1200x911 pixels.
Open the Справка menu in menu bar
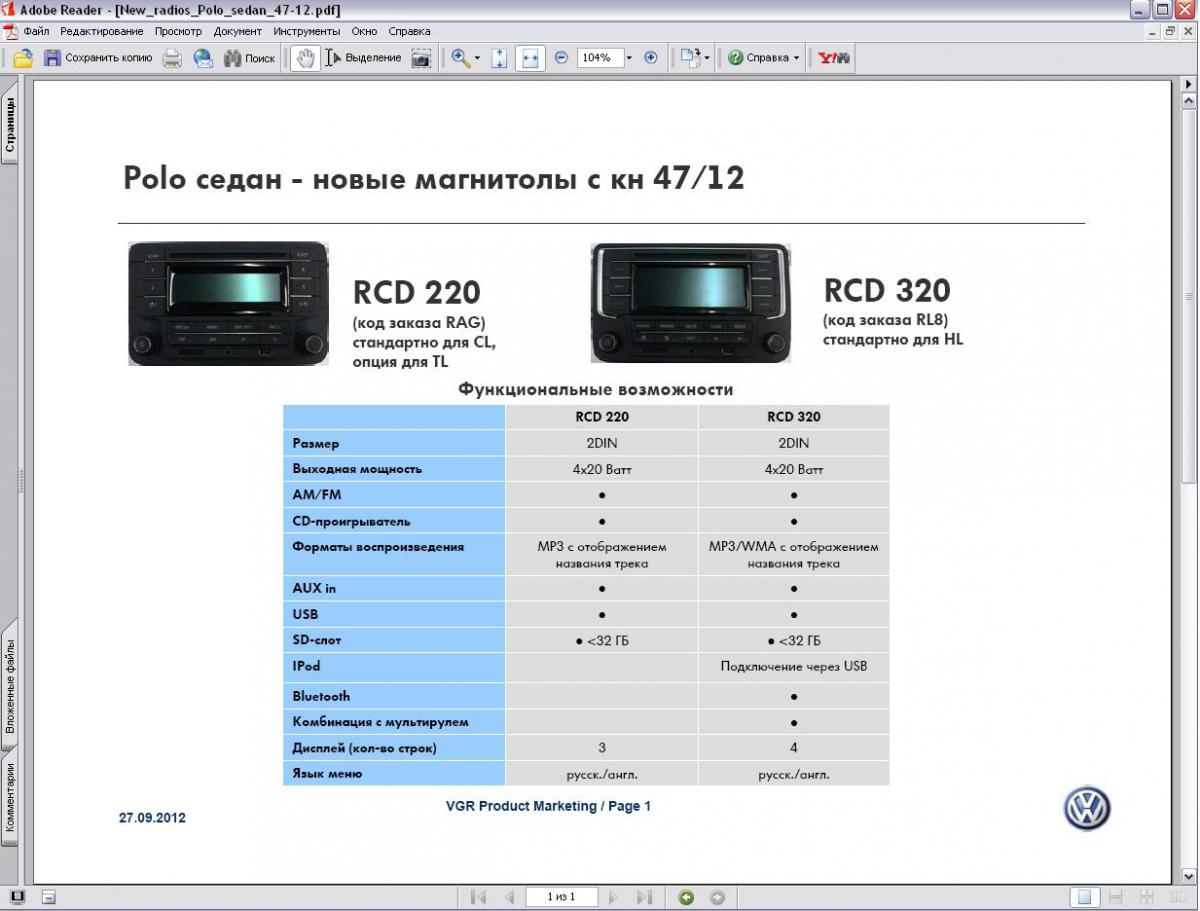[x=409, y=31]
